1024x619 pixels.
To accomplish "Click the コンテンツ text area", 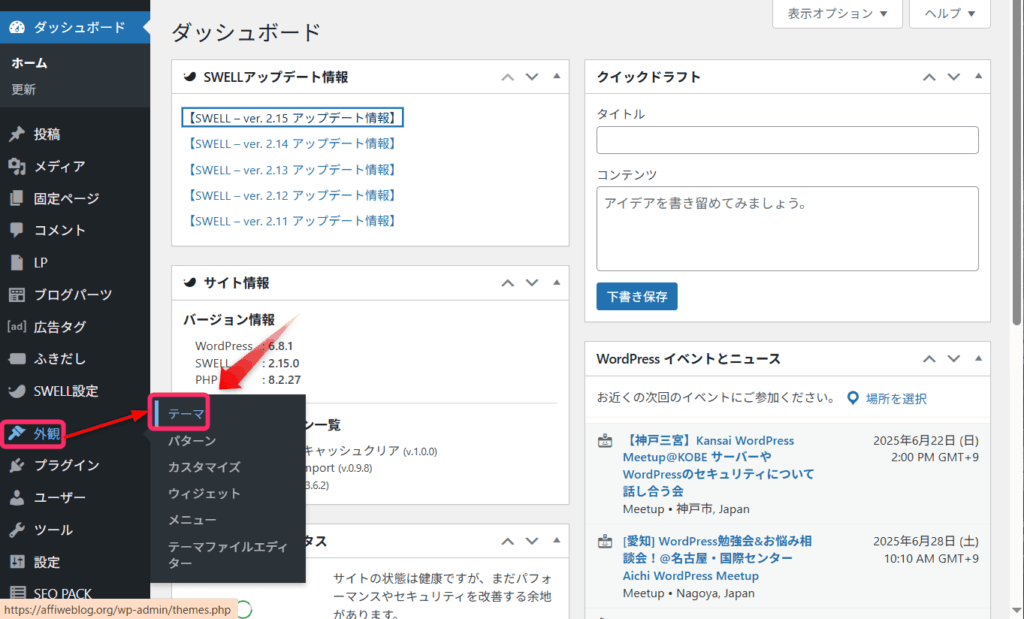I will click(787, 229).
